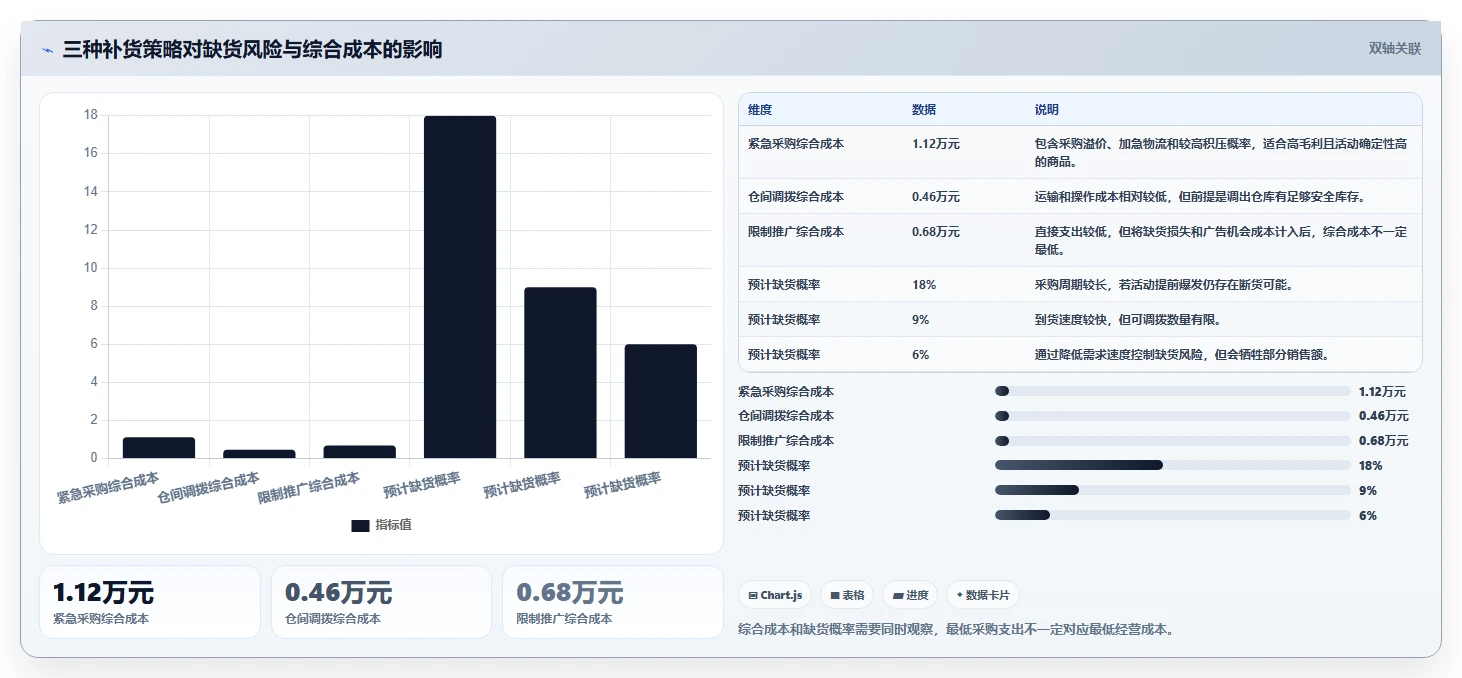Click the 紧急采购综合成本 x-axis label under chart
Image resolution: width=1462 pixels, height=678 pixels.
pos(108,487)
